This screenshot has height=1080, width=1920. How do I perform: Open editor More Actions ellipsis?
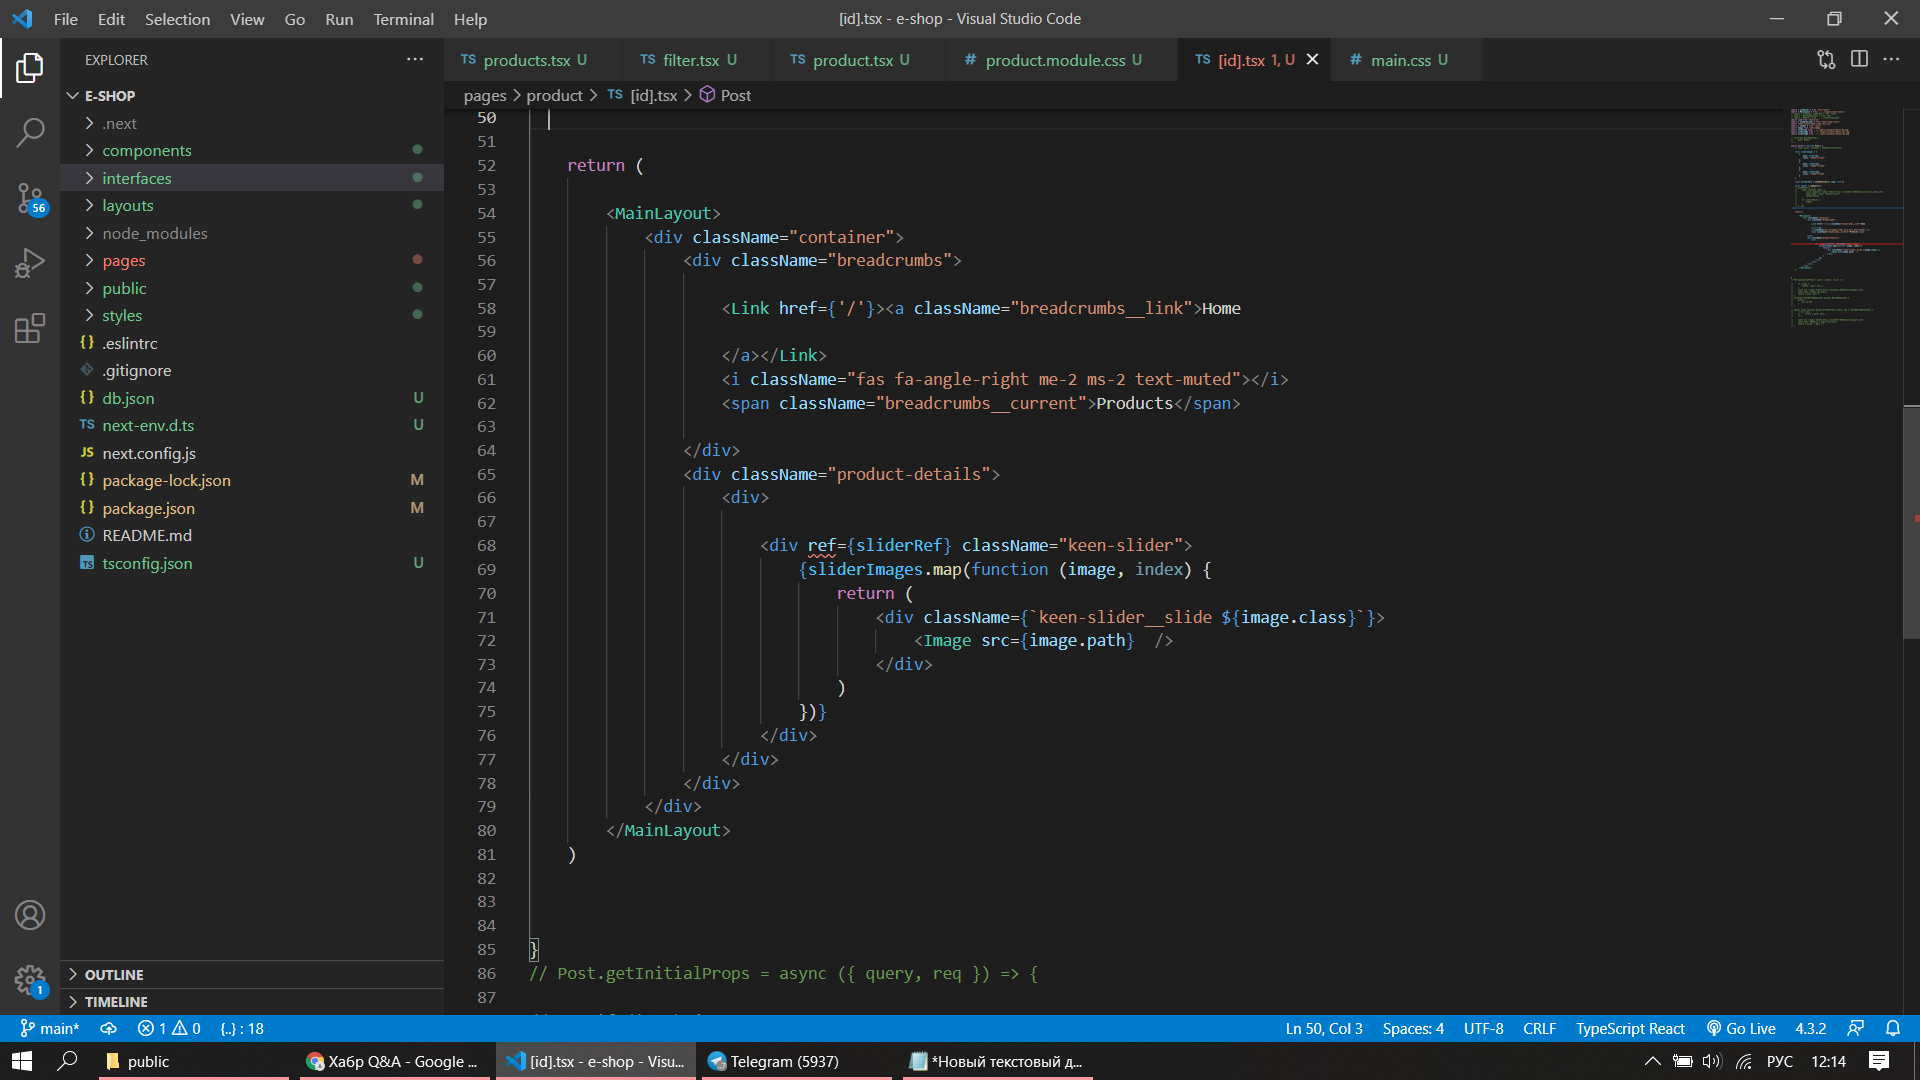tap(1891, 60)
